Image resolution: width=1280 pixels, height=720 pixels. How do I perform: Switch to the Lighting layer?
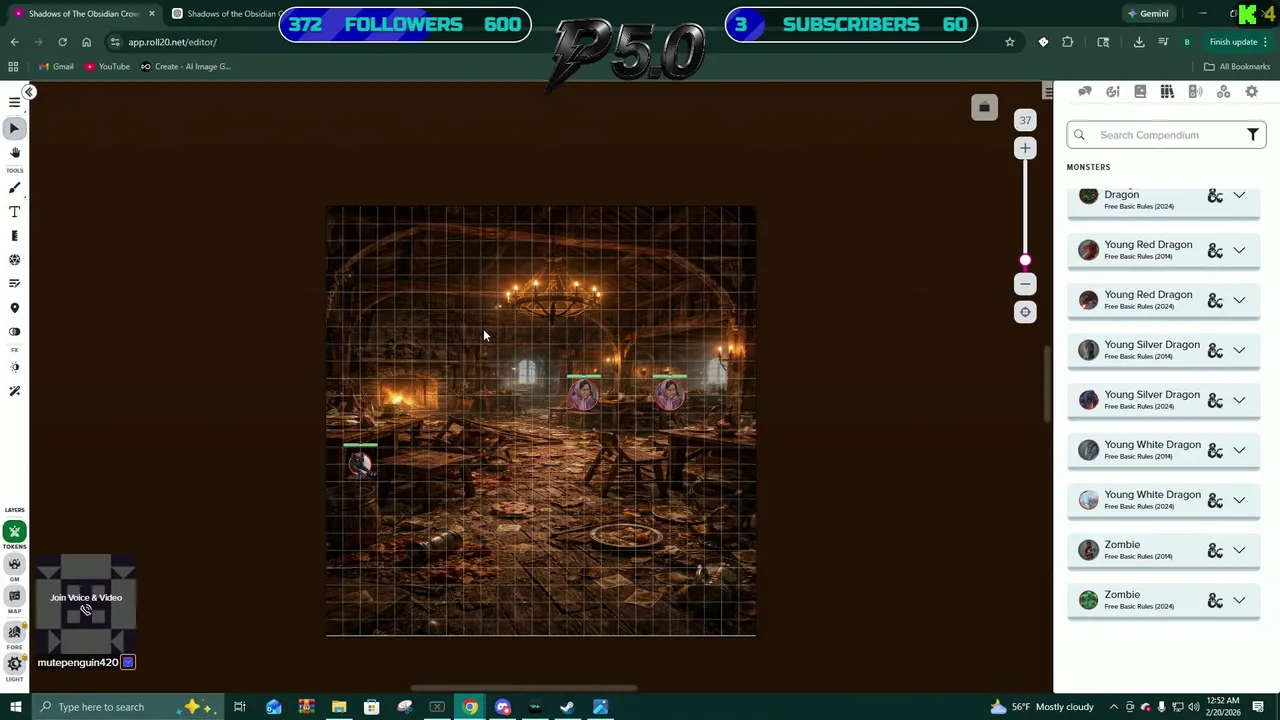click(x=14, y=664)
